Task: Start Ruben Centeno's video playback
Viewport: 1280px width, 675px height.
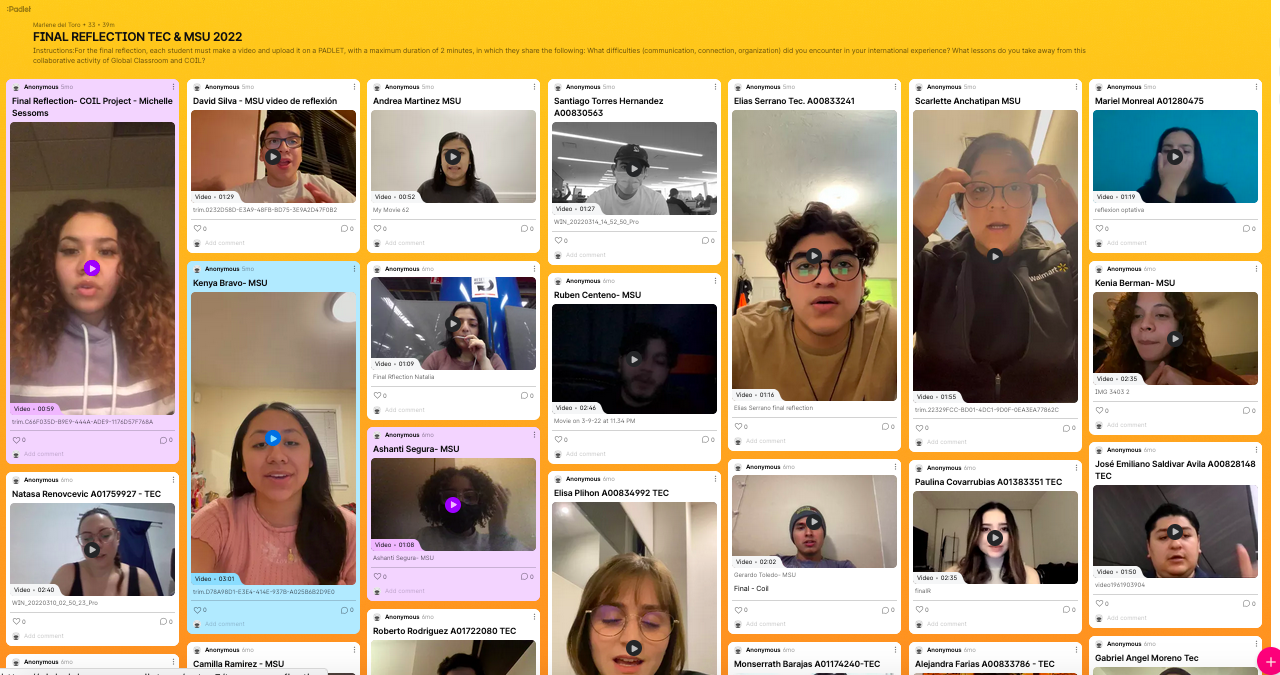Action: 634,359
